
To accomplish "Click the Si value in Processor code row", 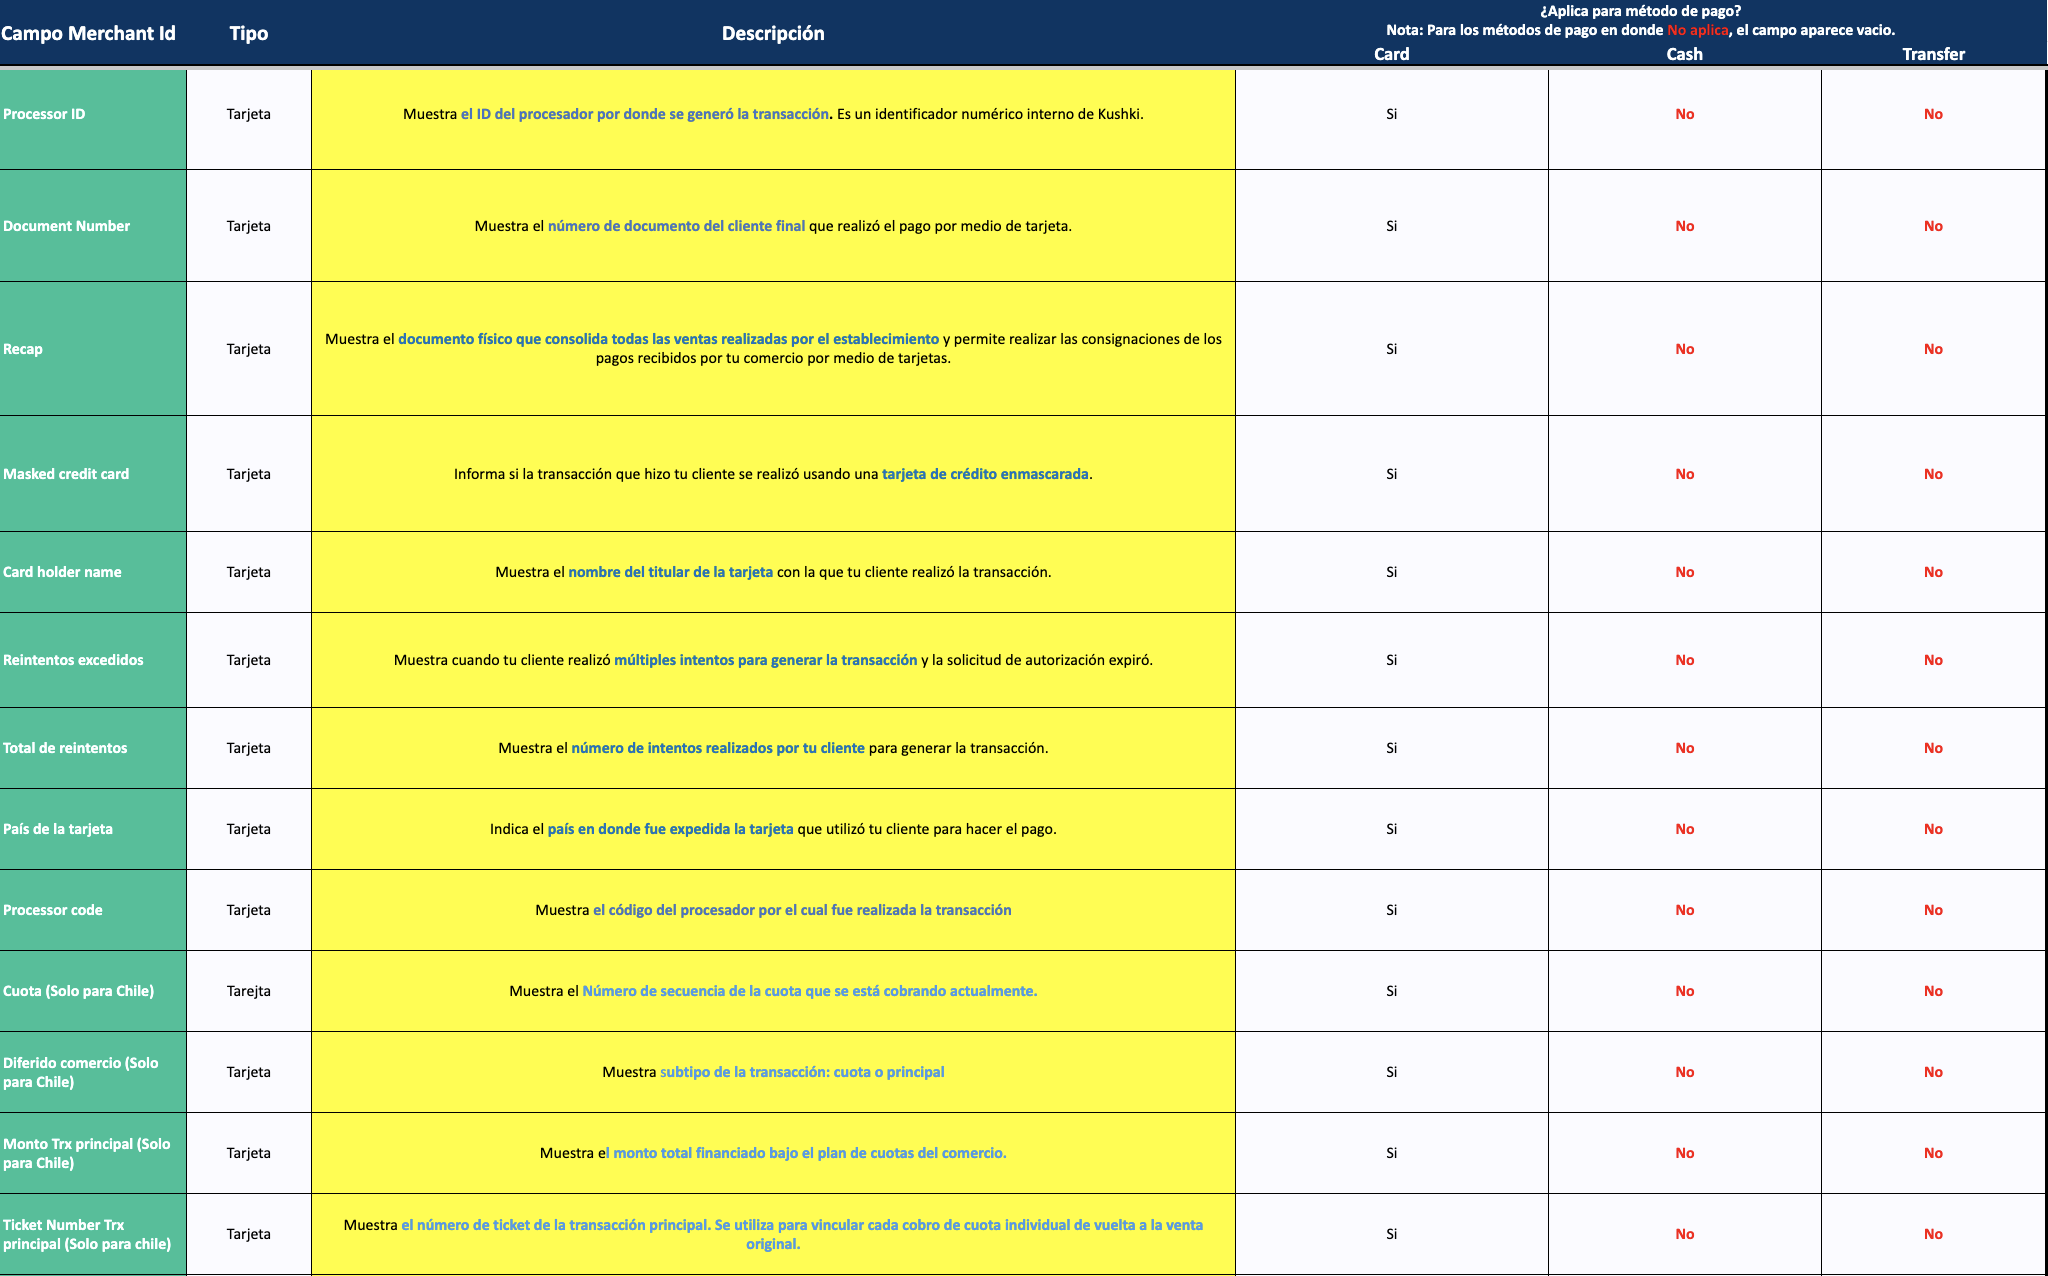I will point(1390,909).
